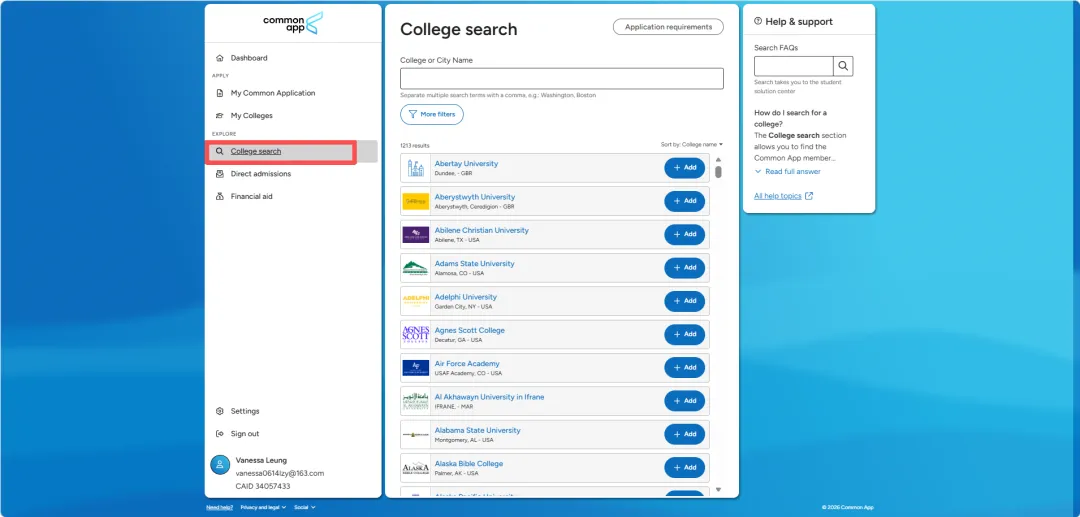Open Dashboard from the sidebar
1080x517 pixels.
click(x=249, y=58)
